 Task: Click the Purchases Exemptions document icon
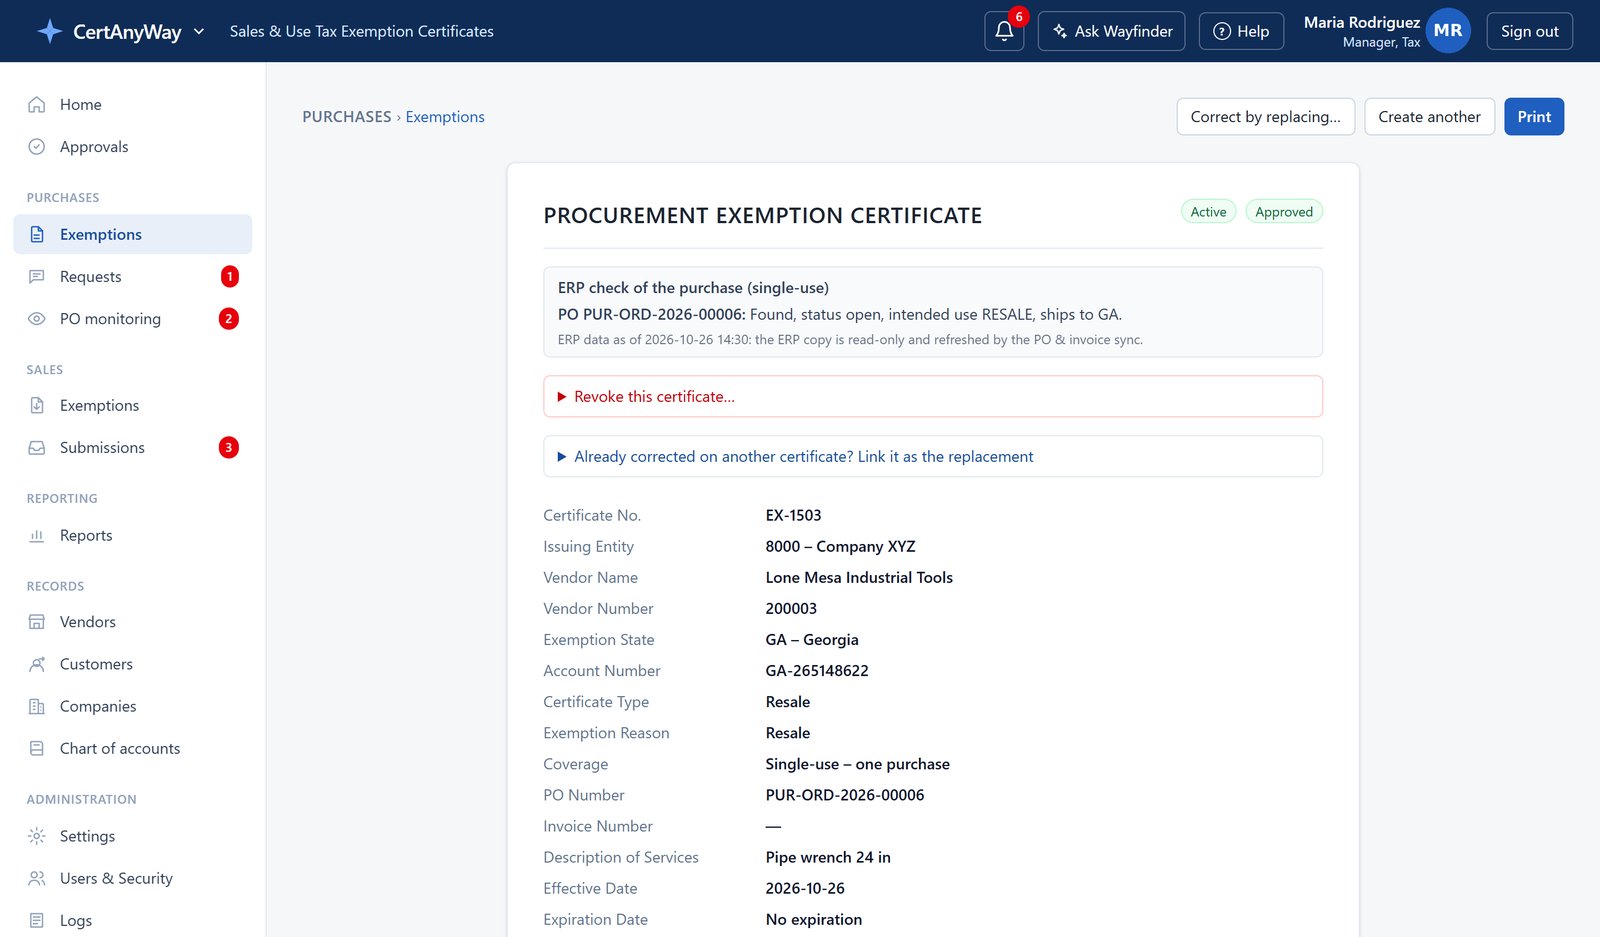[37, 234]
